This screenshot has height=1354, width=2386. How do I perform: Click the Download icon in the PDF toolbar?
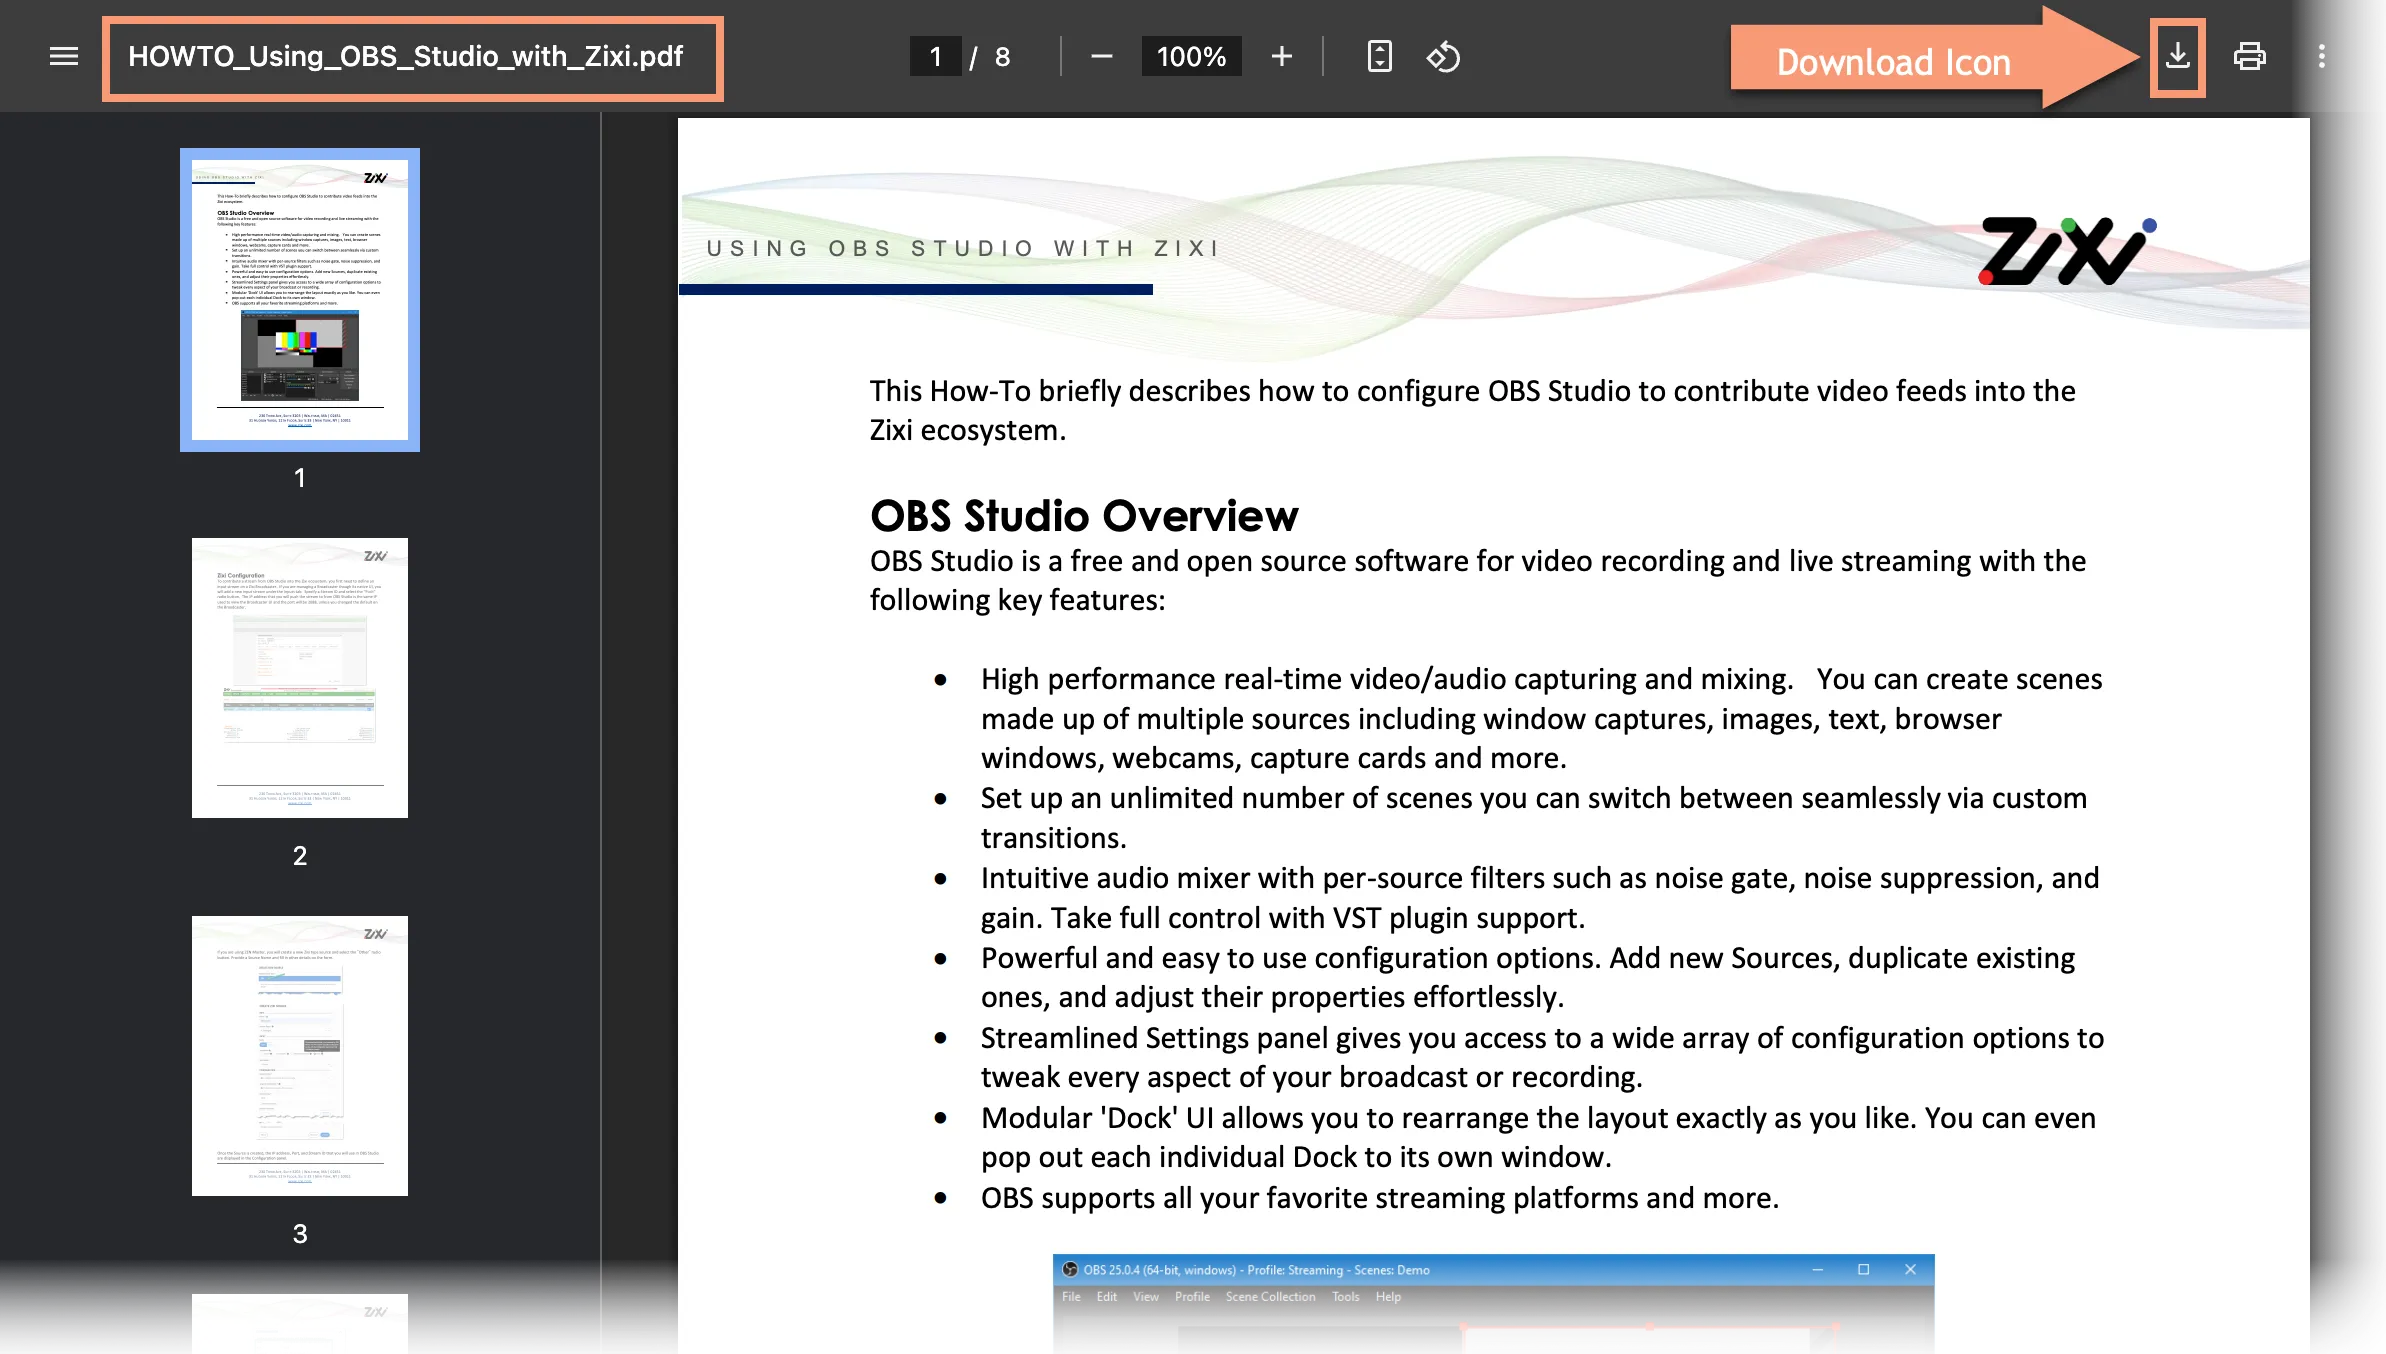(x=2177, y=57)
